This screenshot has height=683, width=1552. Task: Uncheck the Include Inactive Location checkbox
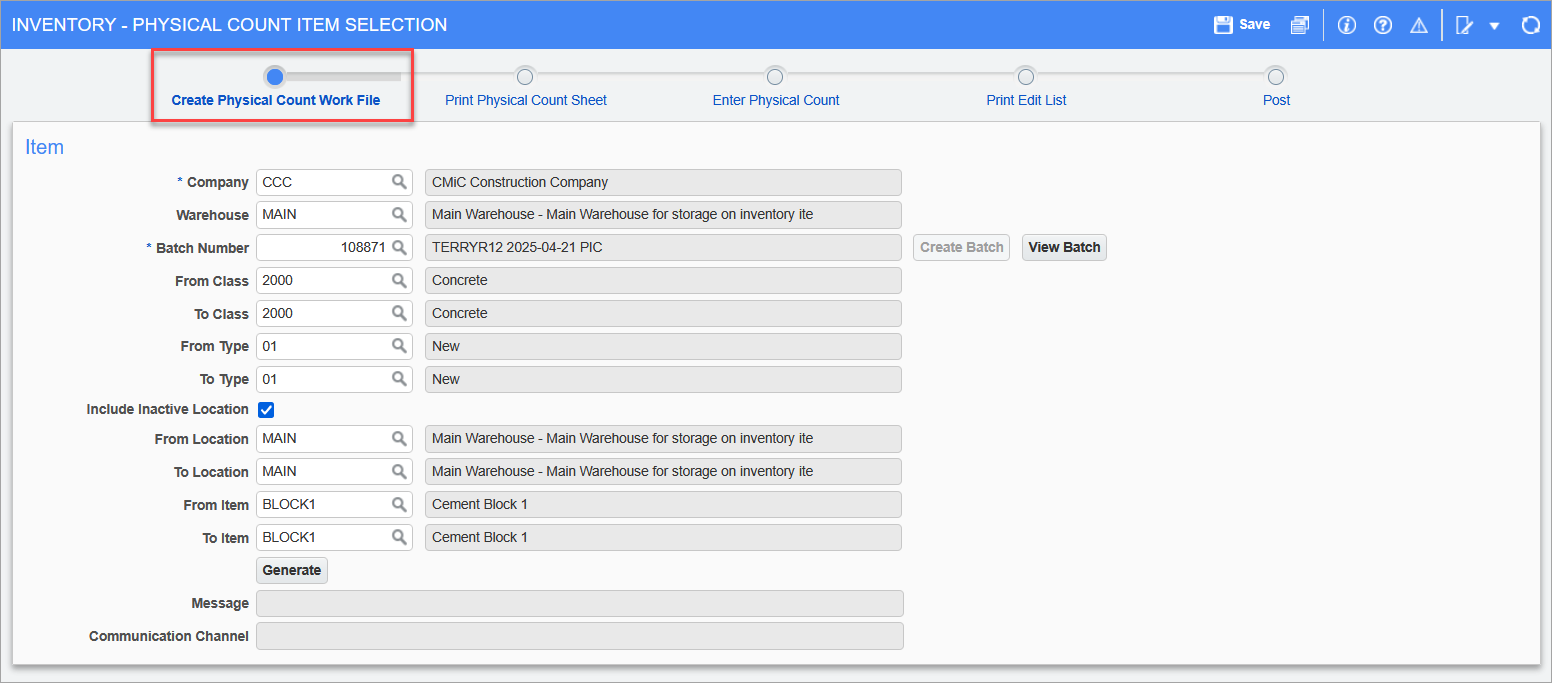[266, 409]
